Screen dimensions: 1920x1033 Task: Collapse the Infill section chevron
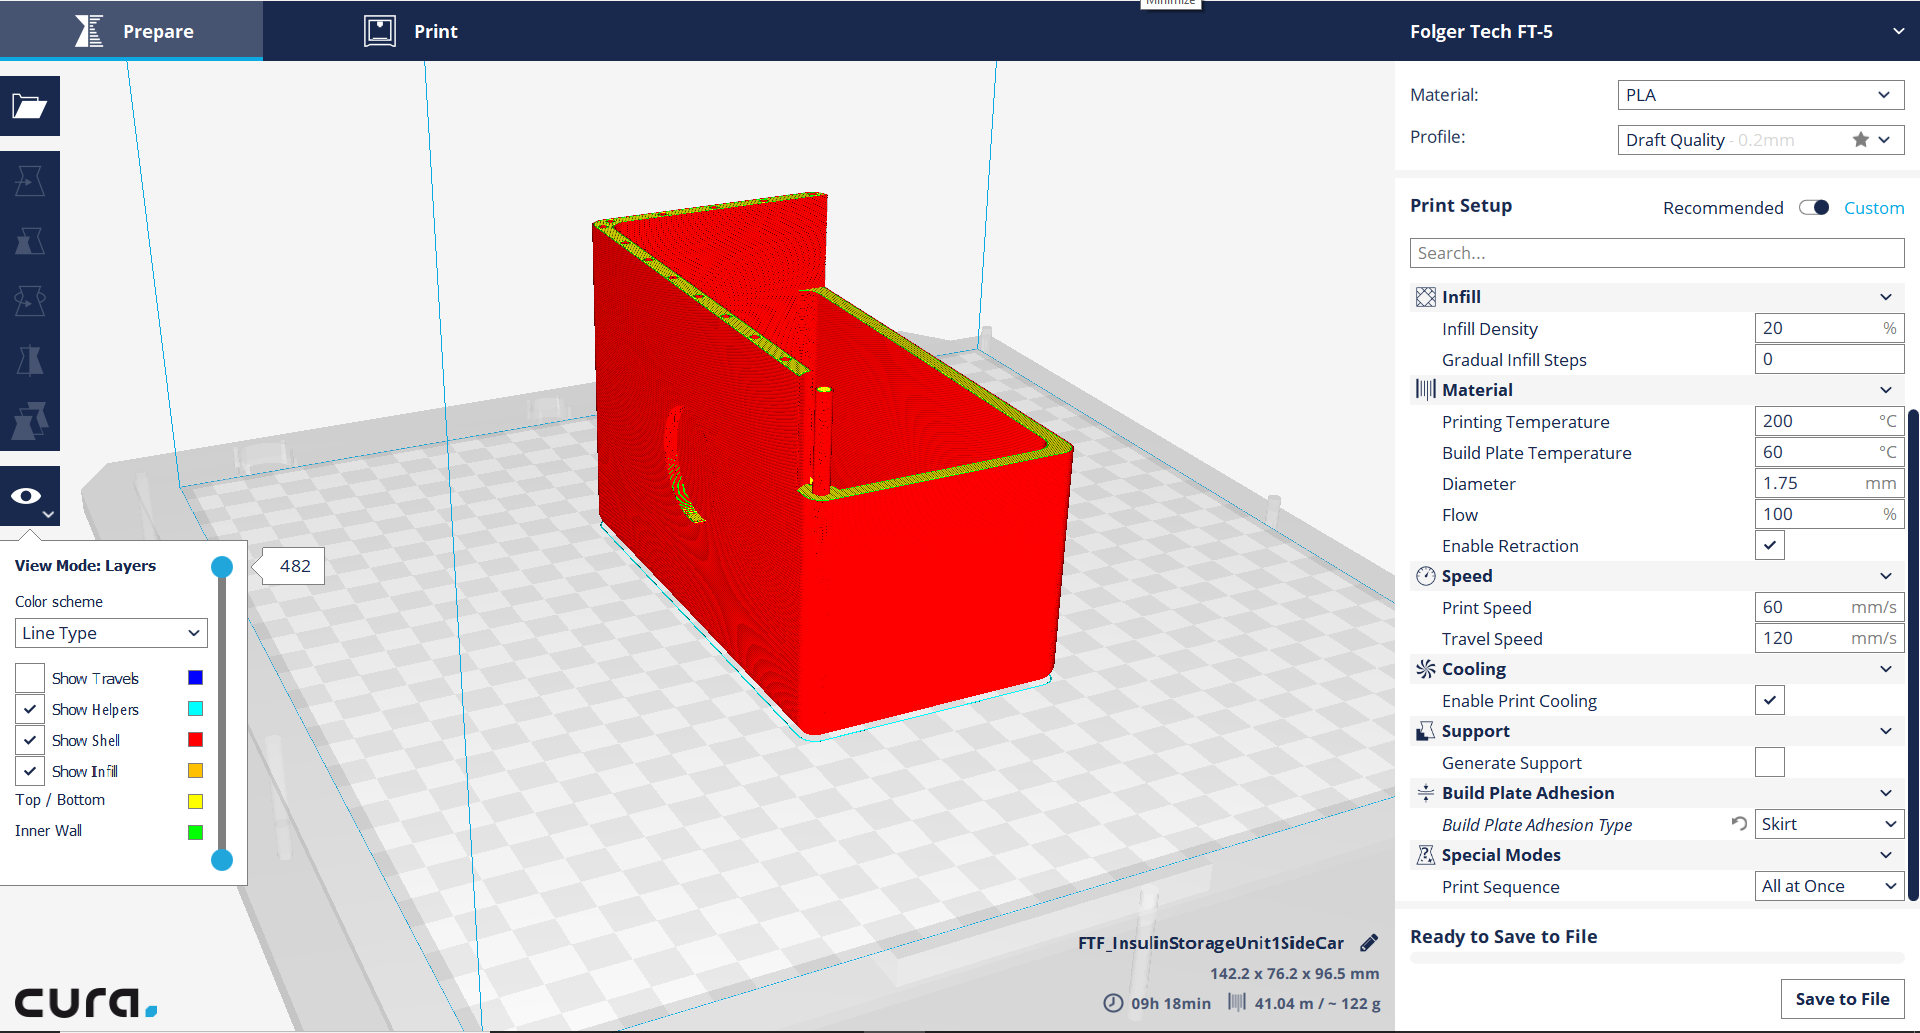click(1886, 297)
